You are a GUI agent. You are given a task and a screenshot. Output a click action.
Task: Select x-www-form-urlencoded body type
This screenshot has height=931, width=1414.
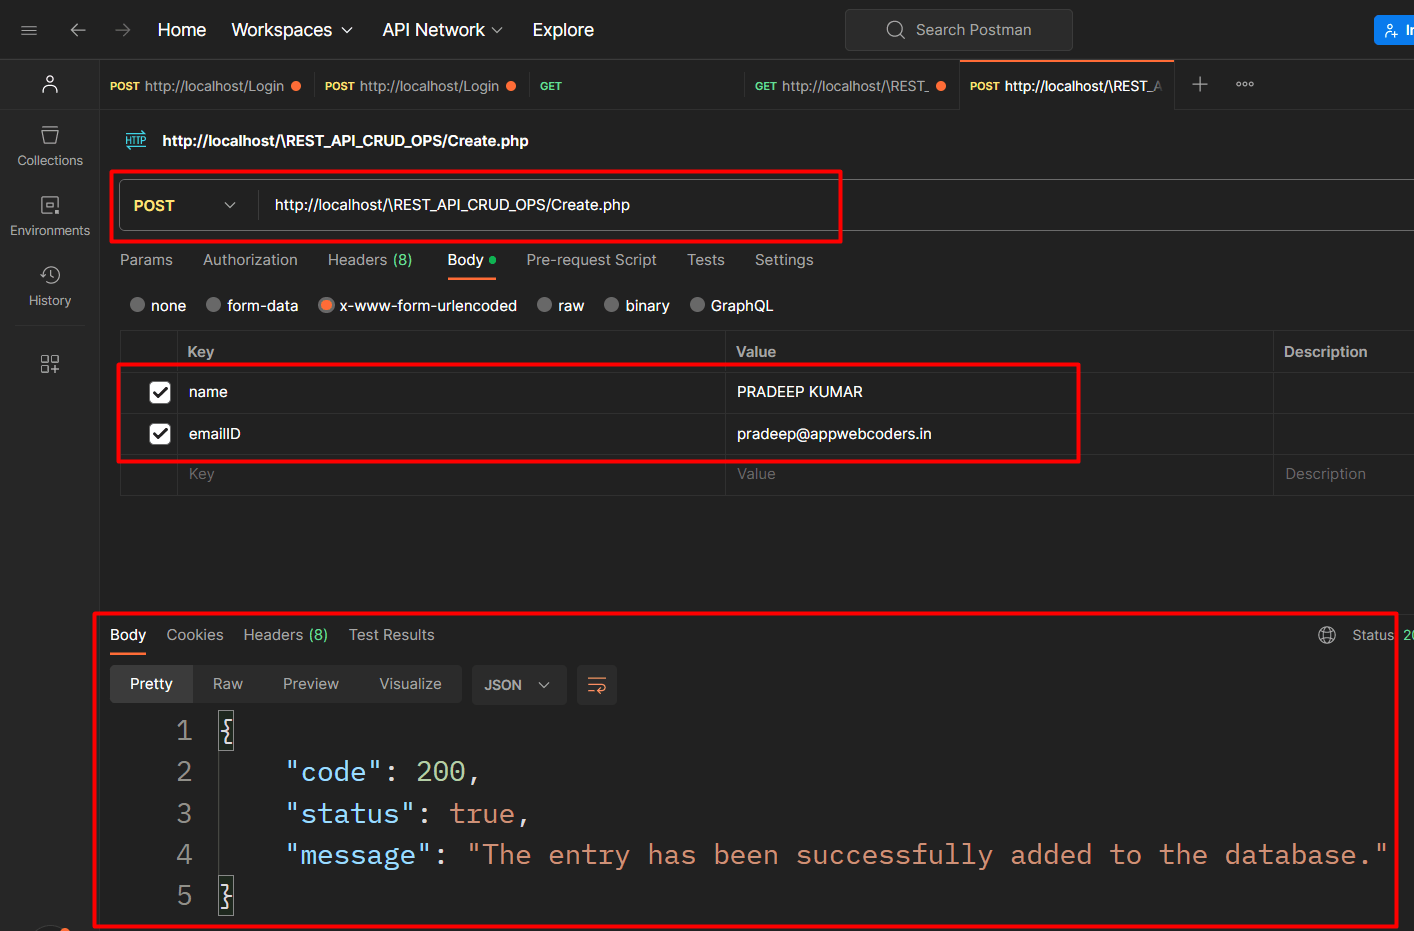[326, 305]
